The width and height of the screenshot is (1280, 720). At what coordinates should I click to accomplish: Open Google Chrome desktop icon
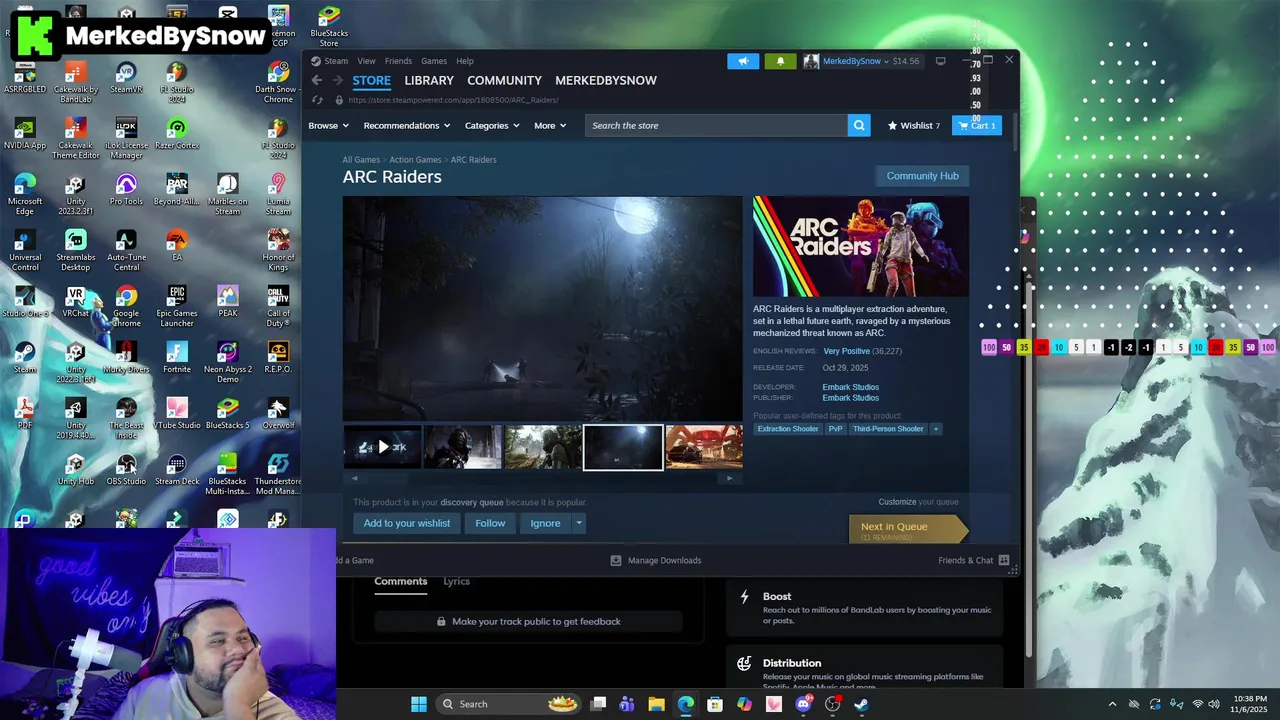126,306
